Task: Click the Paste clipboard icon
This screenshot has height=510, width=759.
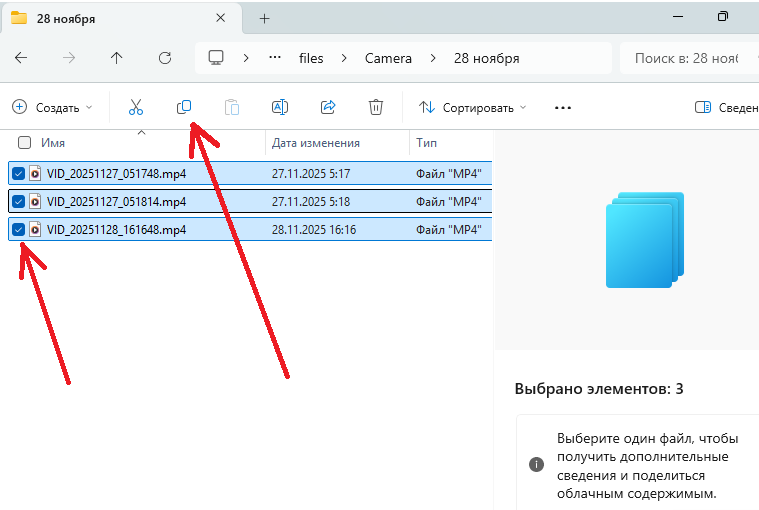Action: click(232, 107)
